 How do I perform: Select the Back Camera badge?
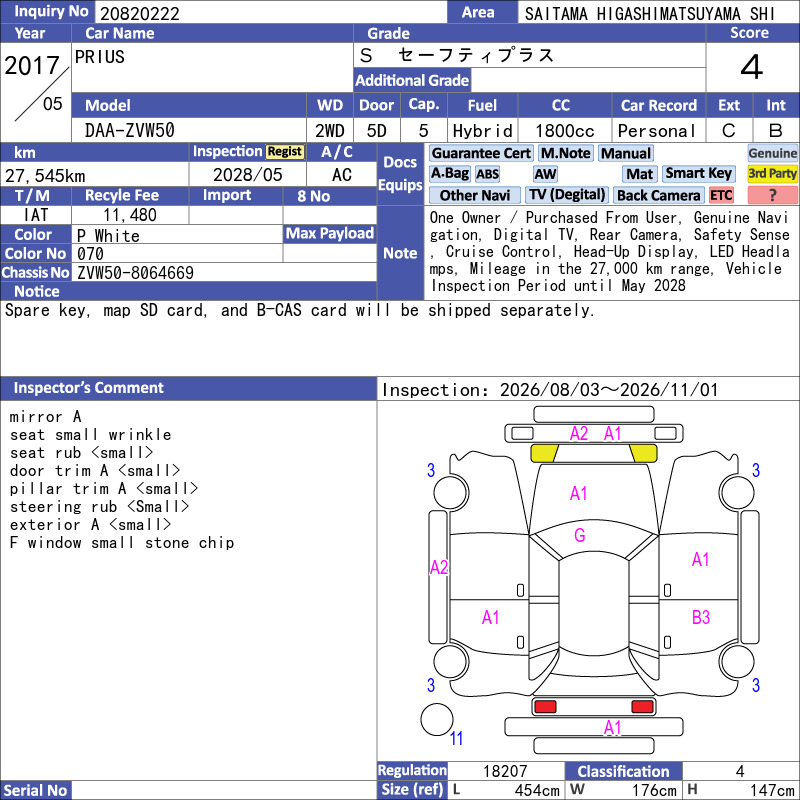click(x=658, y=195)
